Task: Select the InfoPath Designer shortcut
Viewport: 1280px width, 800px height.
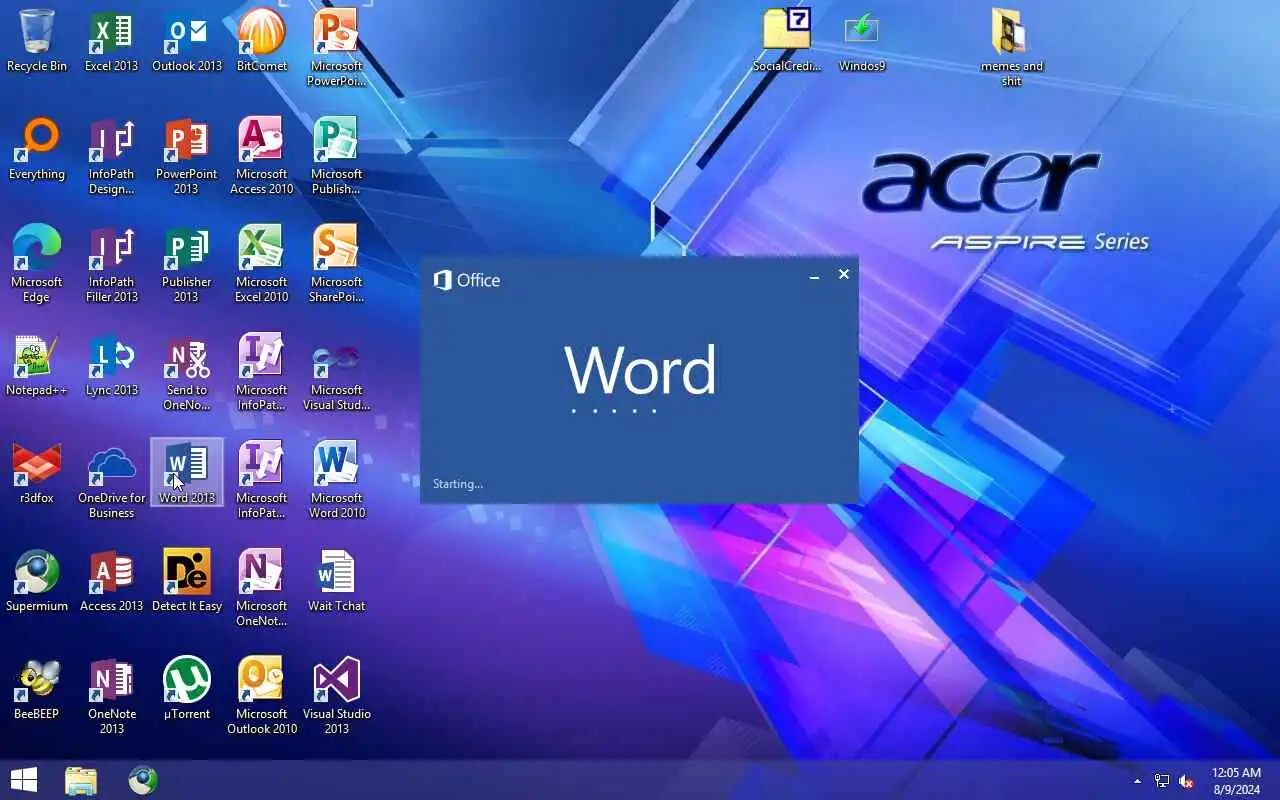Action: (112, 155)
